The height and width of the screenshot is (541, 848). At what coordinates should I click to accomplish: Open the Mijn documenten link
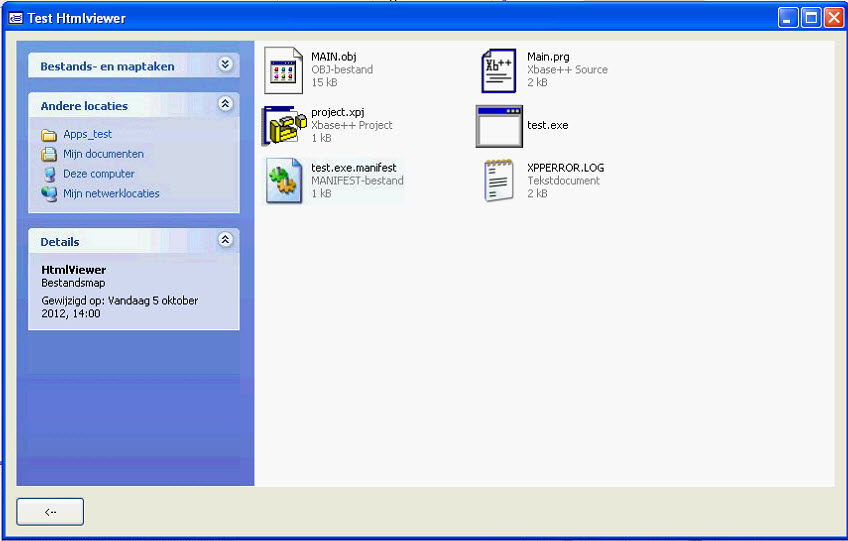point(103,154)
